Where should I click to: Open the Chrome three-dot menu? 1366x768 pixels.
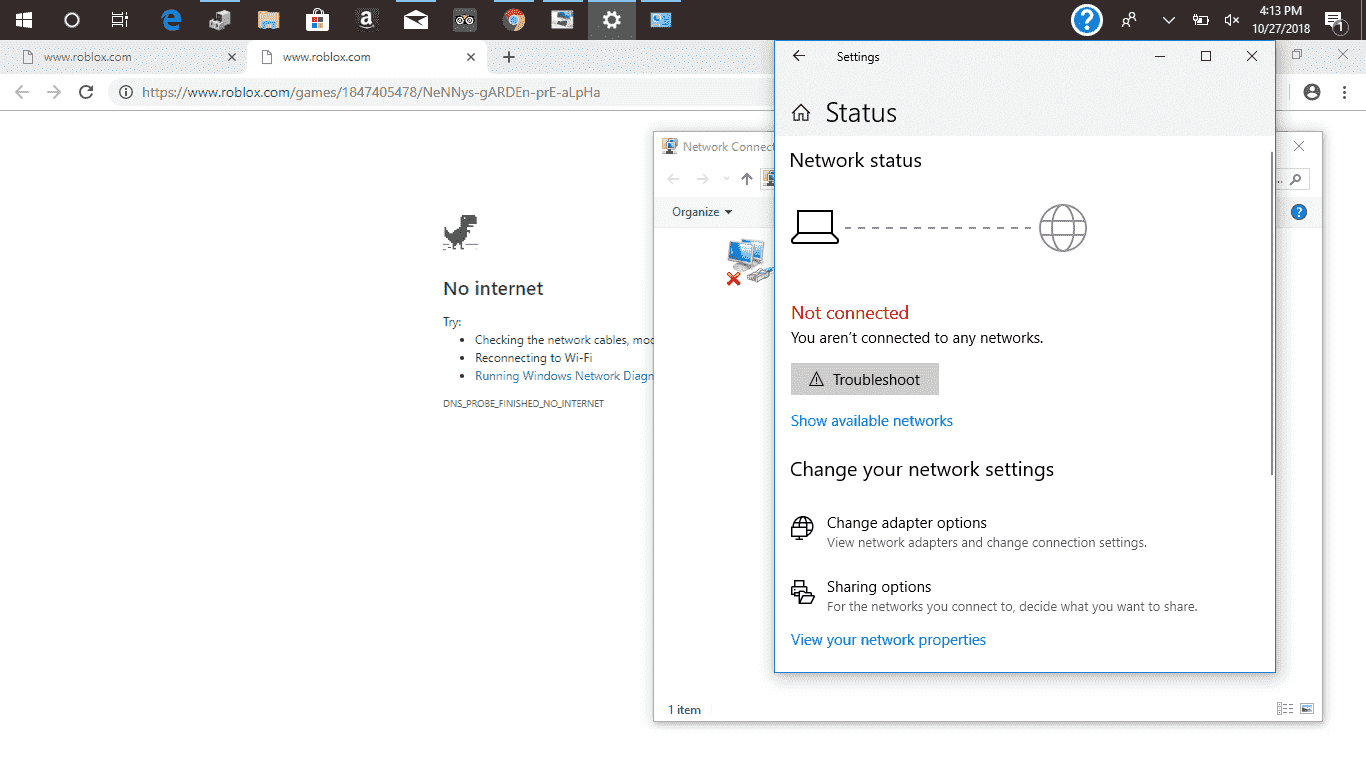[1345, 92]
